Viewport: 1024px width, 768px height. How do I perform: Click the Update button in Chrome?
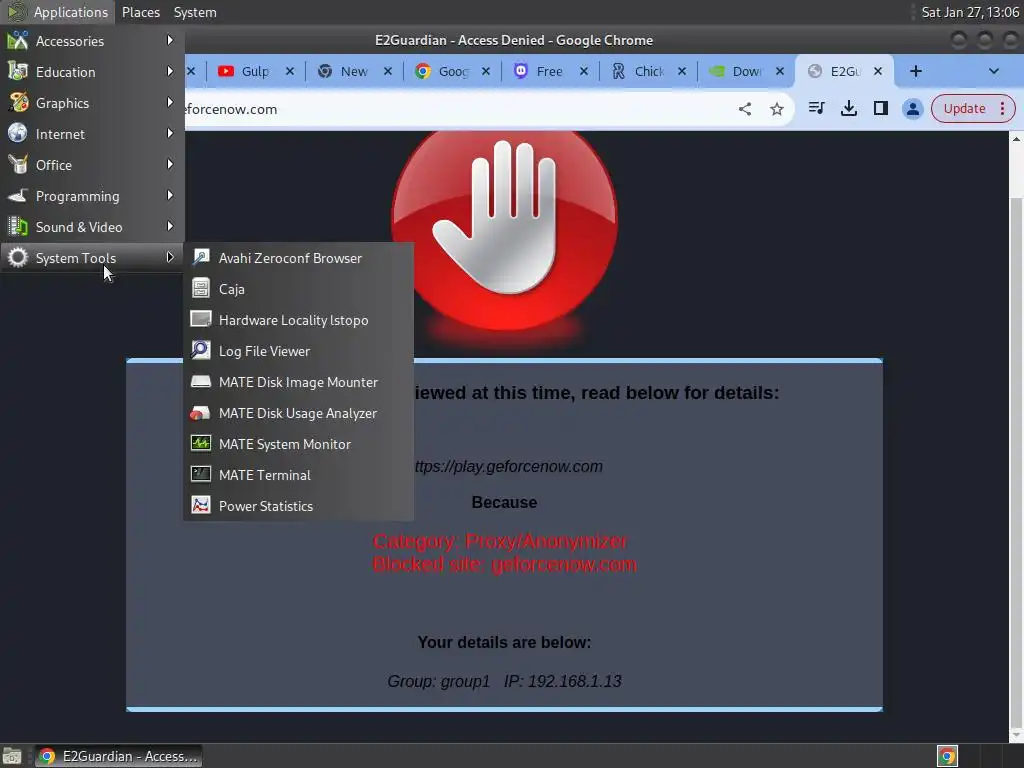973,108
